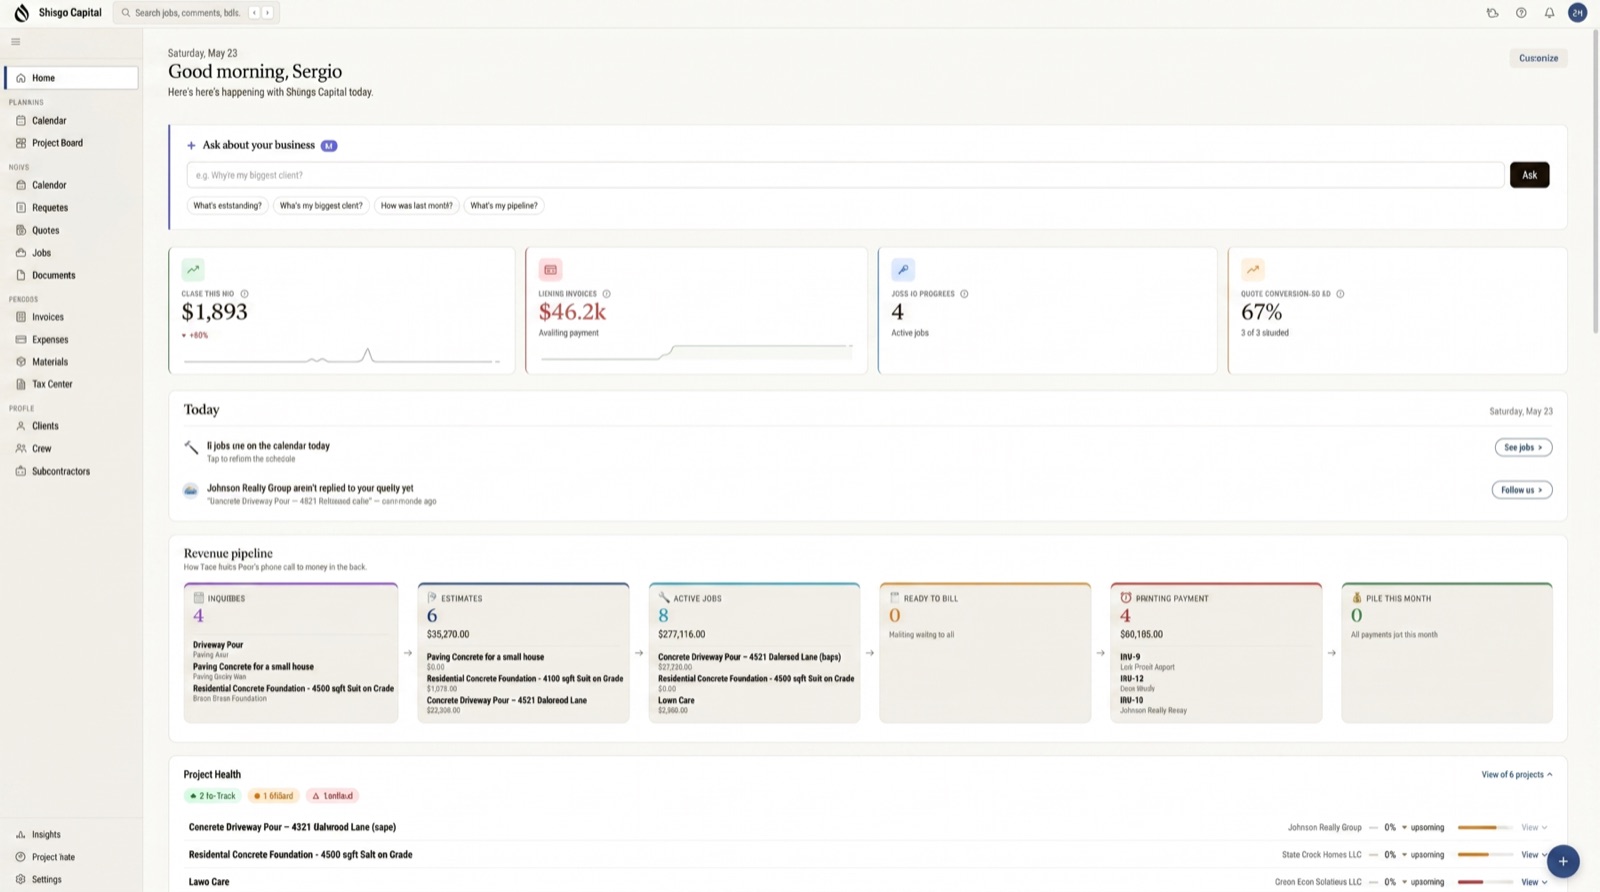Click the Crew people icon
The width and height of the screenshot is (1600, 892).
[21, 449]
